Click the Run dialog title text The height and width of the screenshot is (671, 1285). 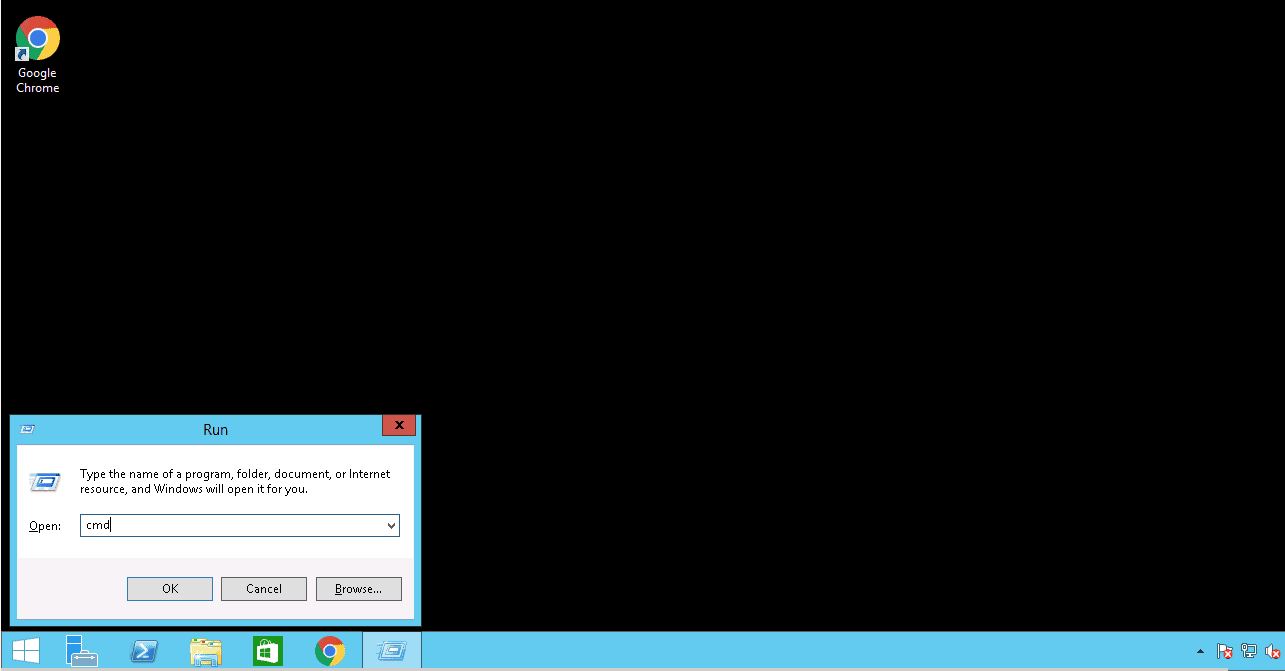click(215, 430)
